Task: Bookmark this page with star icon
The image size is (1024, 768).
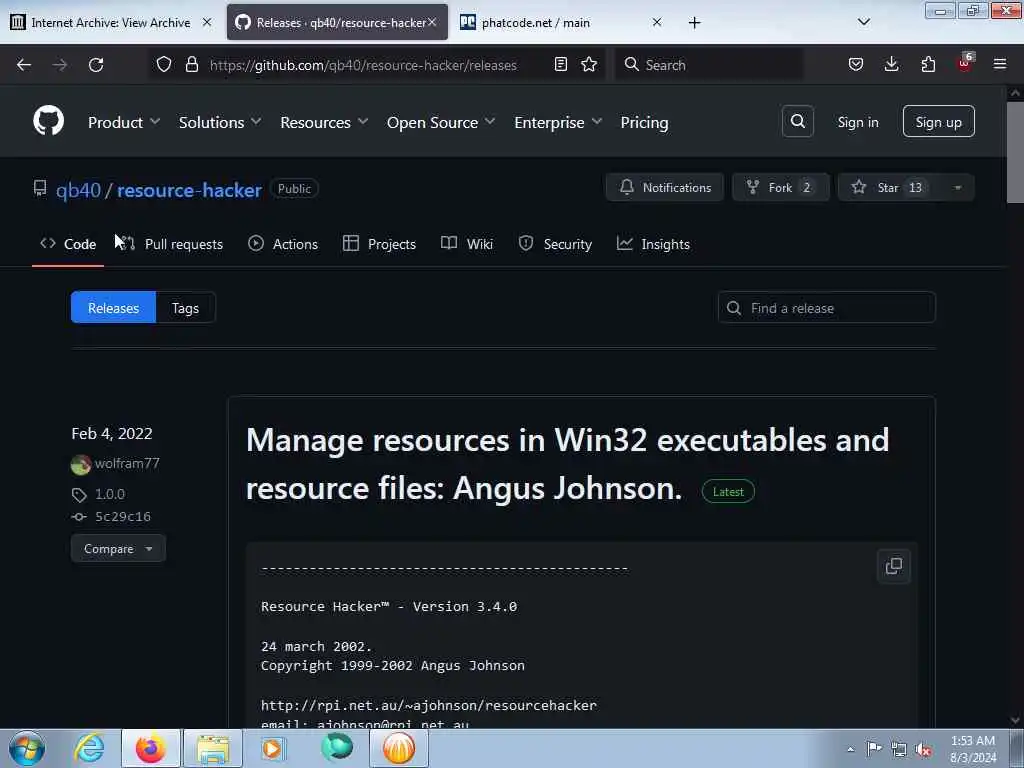Action: 589,65
